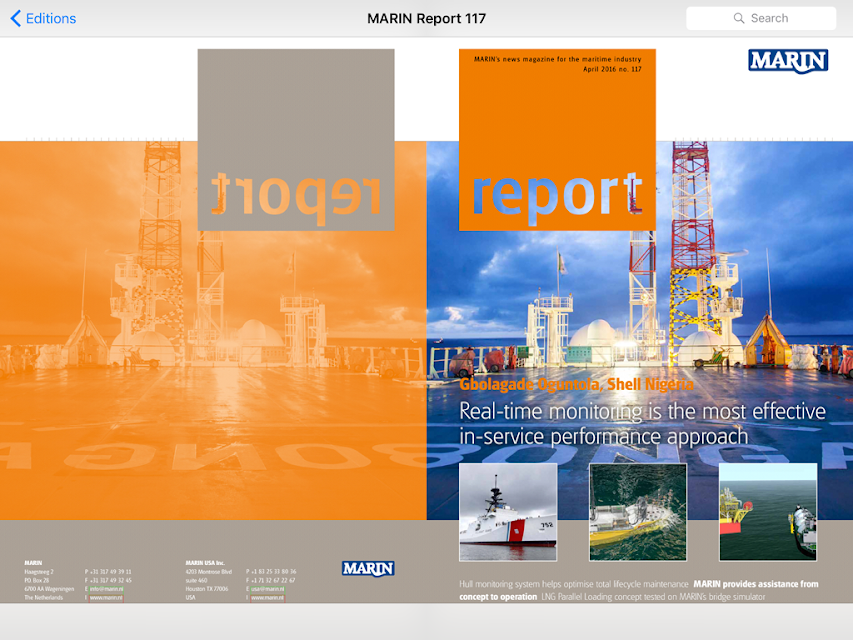Tap the blue back chevron arrow
This screenshot has height=640, width=853.
16,19
